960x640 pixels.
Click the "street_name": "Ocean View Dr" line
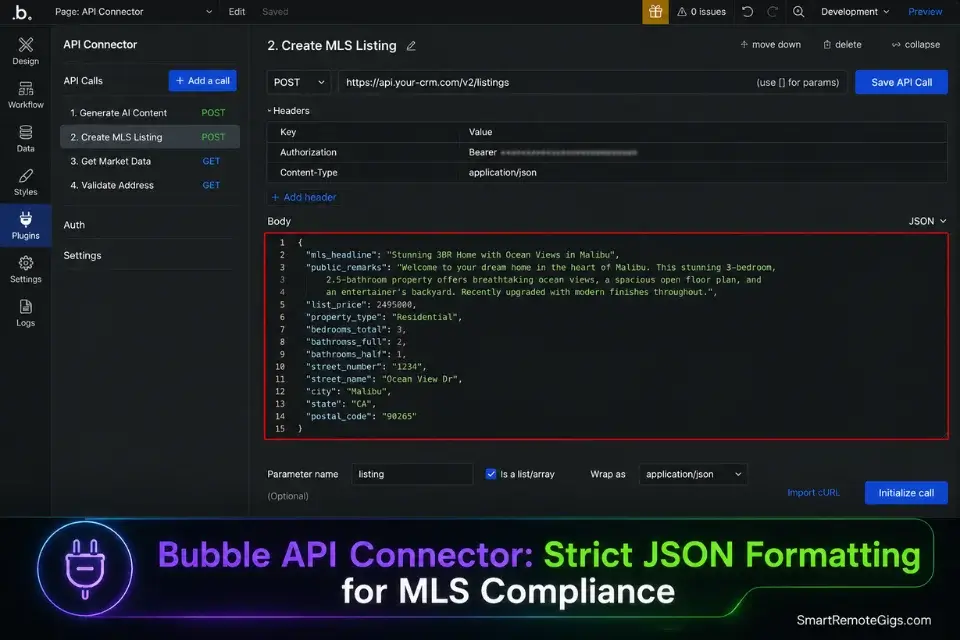tap(383, 379)
